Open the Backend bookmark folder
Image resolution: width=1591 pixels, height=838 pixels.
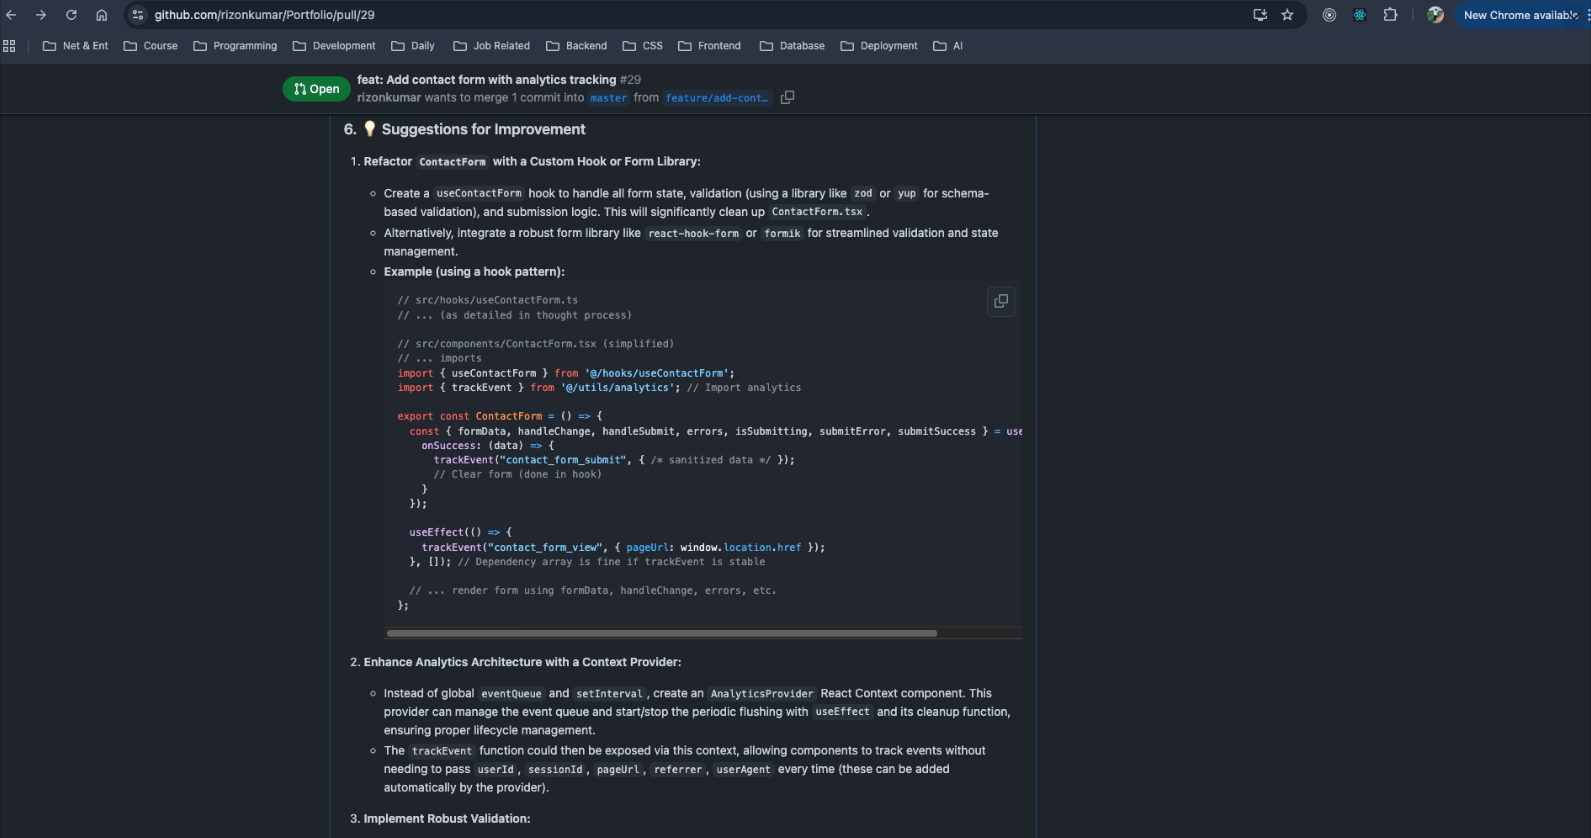click(576, 46)
